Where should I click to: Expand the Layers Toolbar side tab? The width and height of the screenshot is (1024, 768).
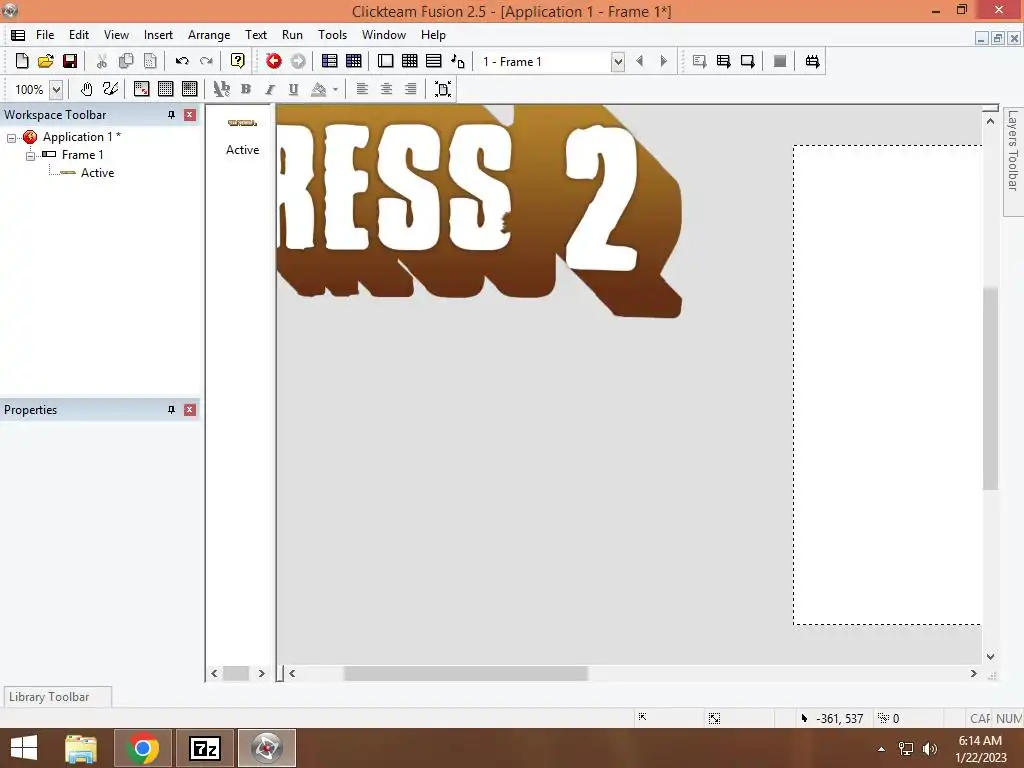point(1013,161)
